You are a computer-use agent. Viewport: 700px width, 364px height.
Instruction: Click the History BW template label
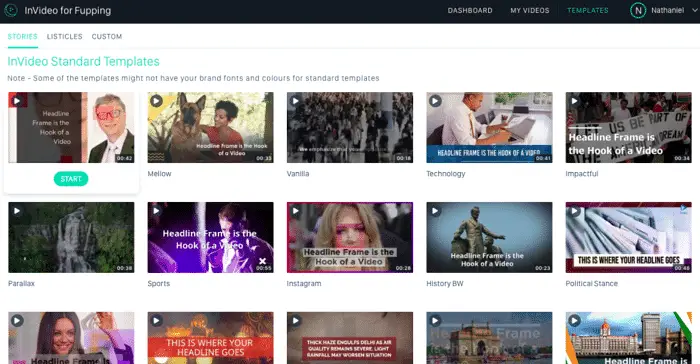445,284
